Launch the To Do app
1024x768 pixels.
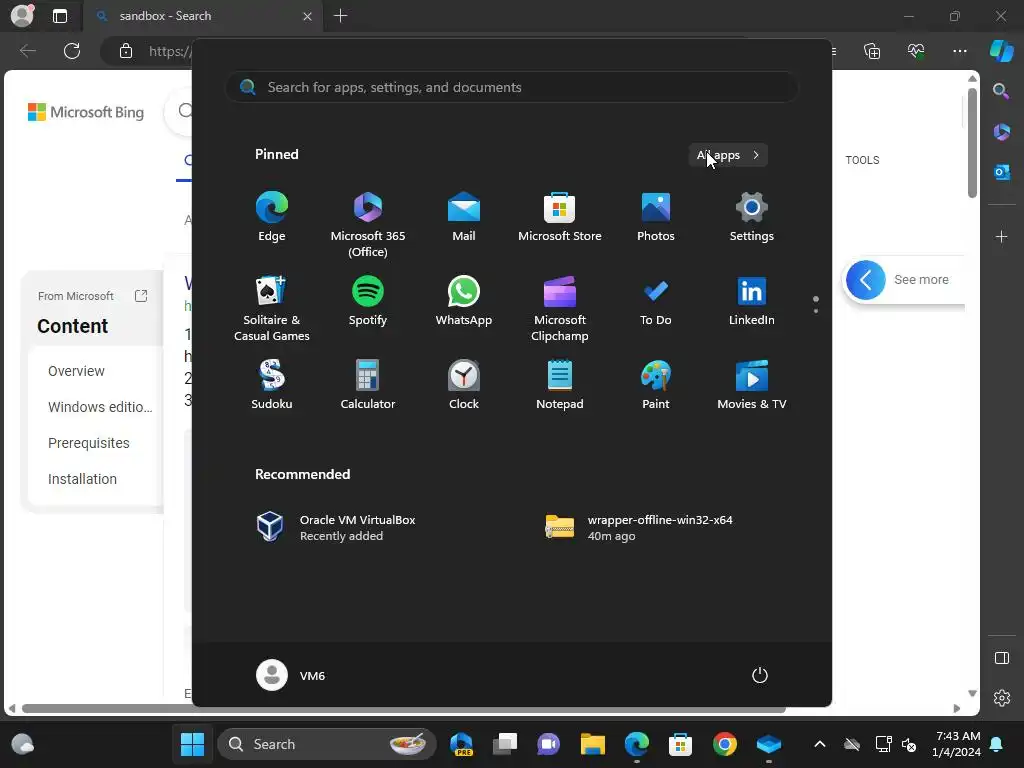pos(656,300)
